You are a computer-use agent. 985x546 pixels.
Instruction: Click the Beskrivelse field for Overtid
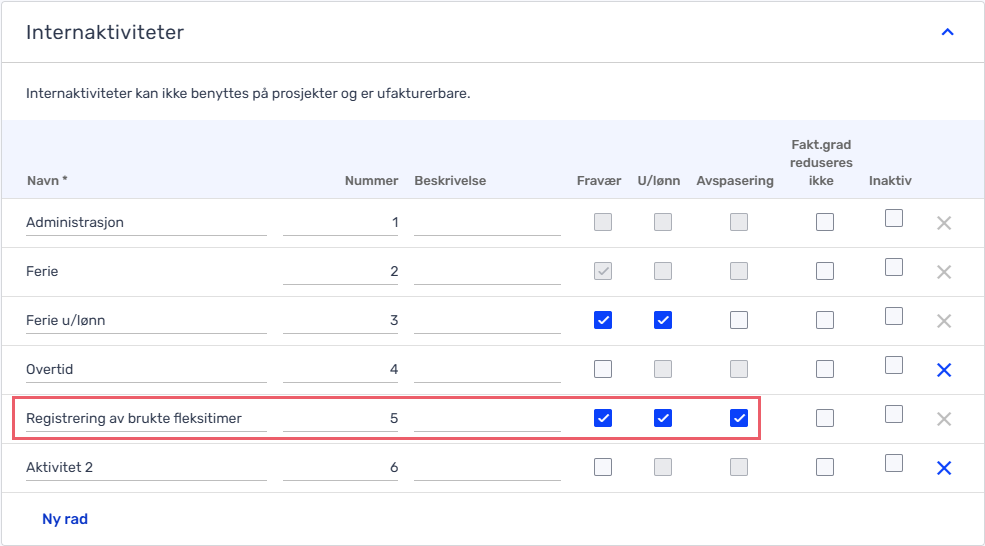pos(487,369)
